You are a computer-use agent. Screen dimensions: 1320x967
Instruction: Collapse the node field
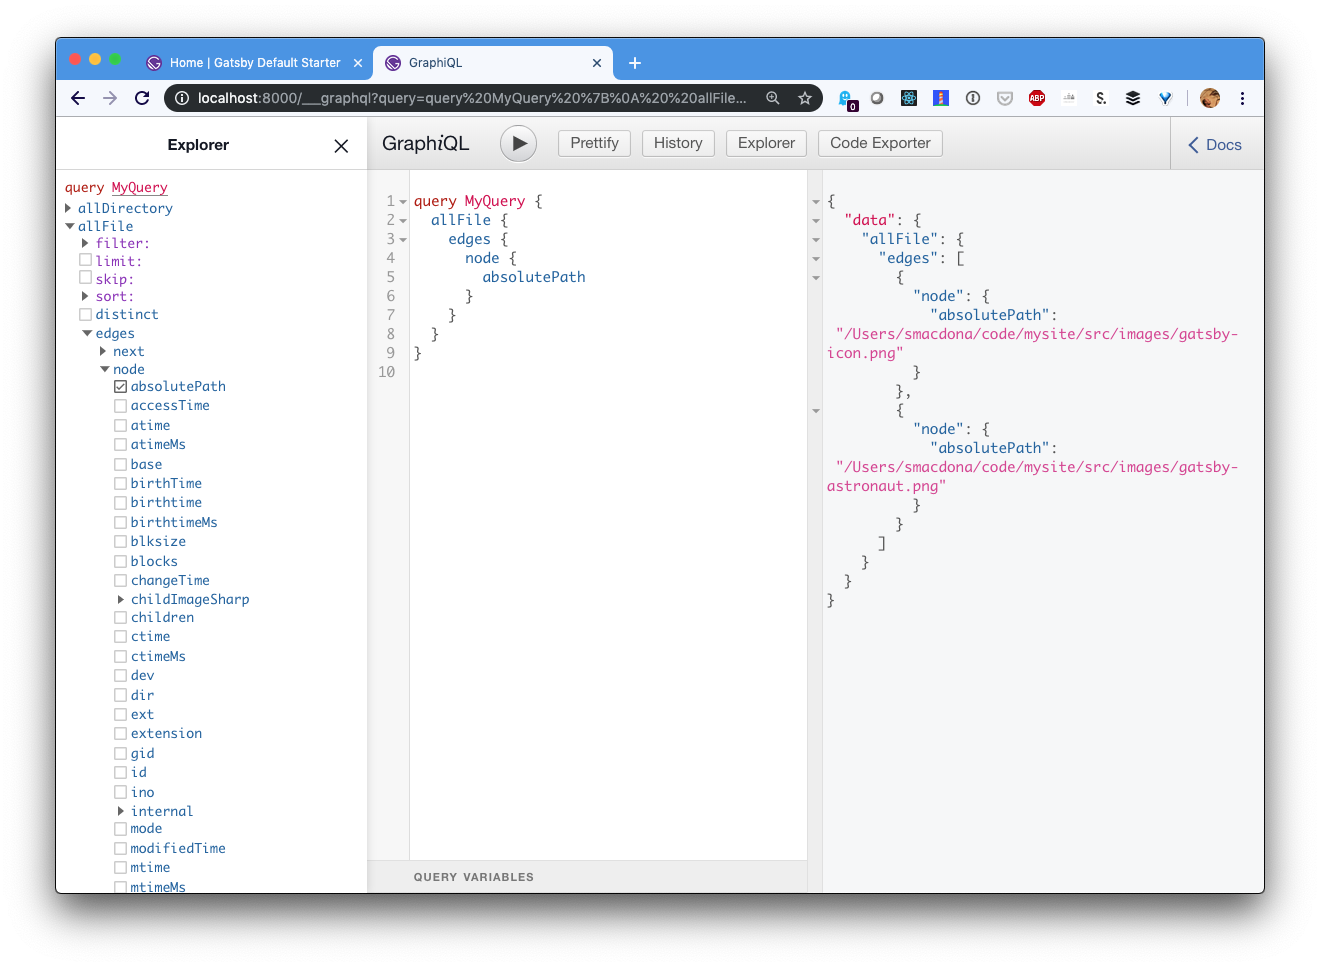tap(104, 369)
